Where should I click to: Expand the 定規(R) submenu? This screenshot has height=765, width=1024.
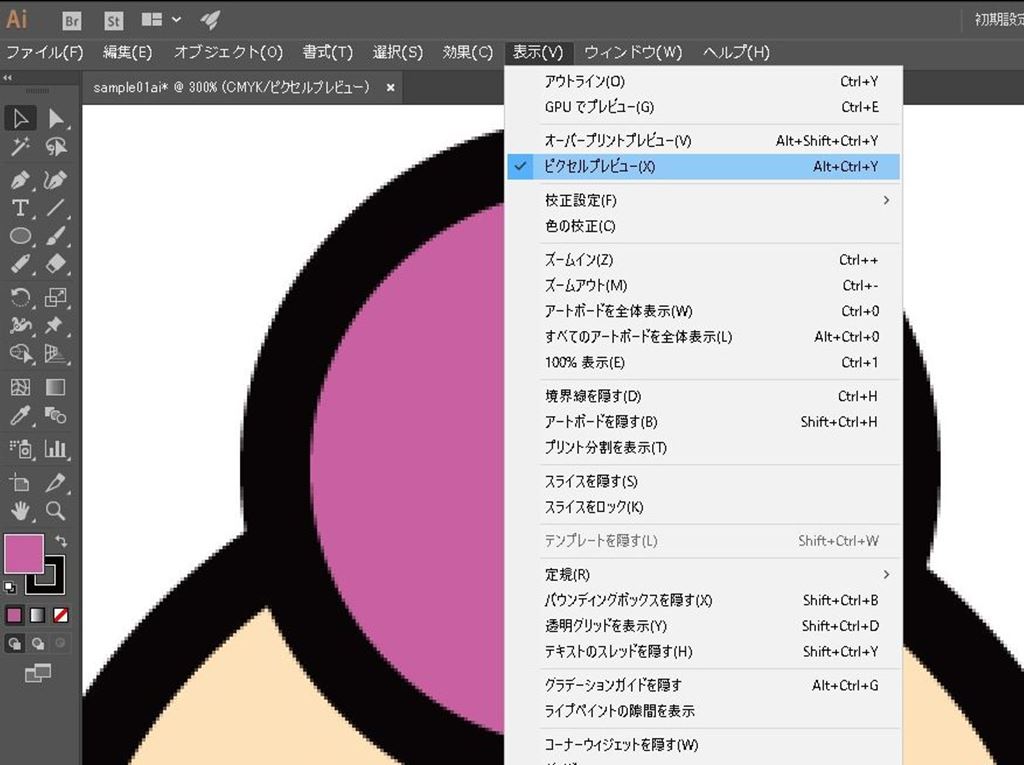[567, 575]
